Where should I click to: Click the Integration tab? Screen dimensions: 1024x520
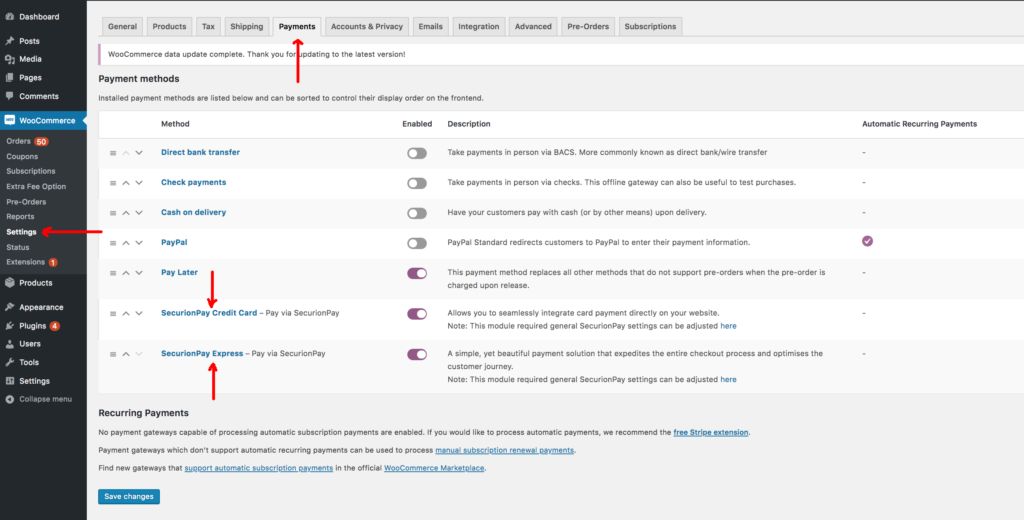coord(479,27)
